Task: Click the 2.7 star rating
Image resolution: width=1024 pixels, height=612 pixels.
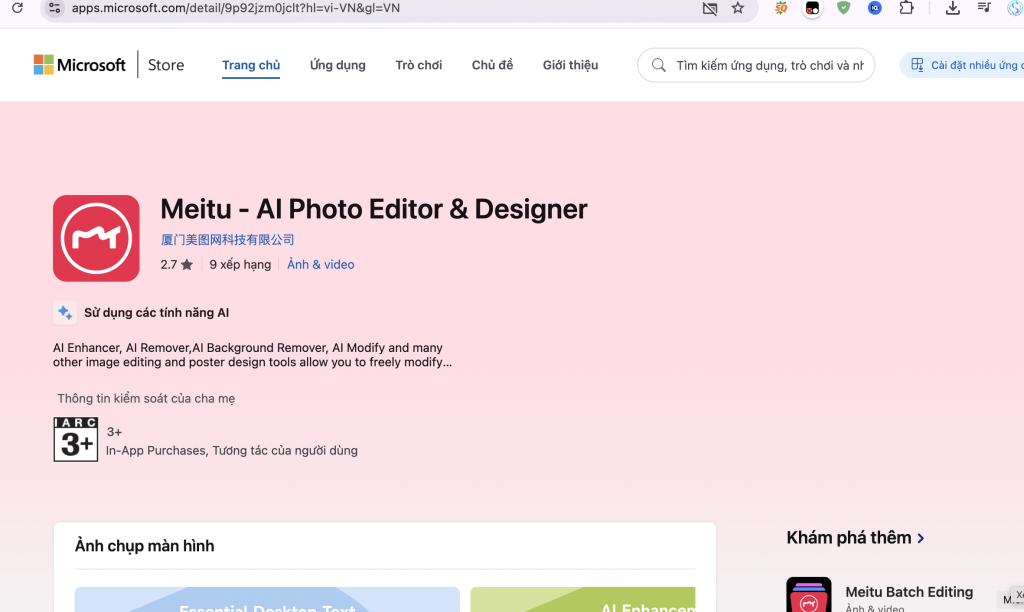Action: coord(176,265)
